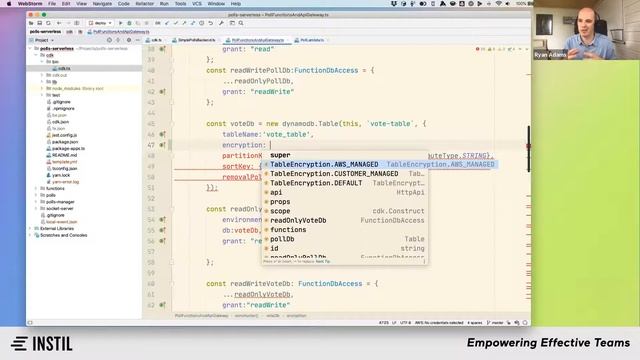Choose TableEncryption.CUSTOMER_MANAGED completion
Screen dimensions: 640x360
click(x=345, y=173)
